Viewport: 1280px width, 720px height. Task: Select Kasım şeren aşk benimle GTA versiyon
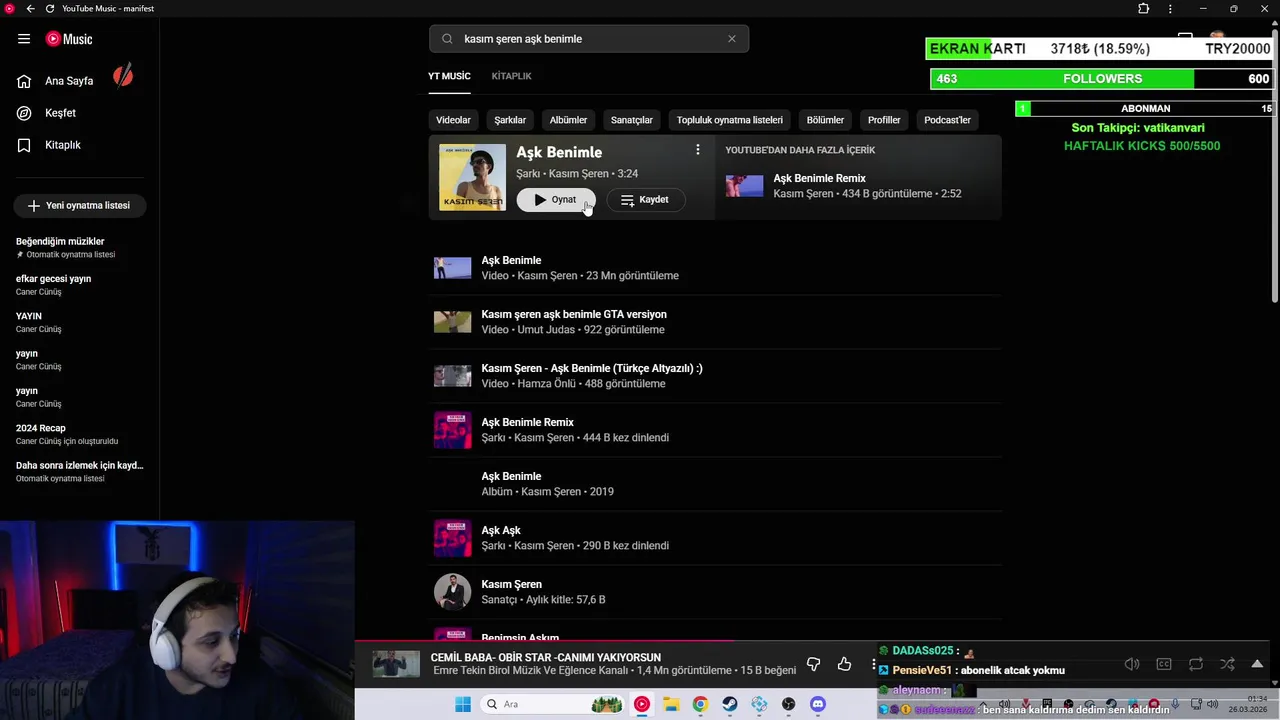[x=715, y=322]
